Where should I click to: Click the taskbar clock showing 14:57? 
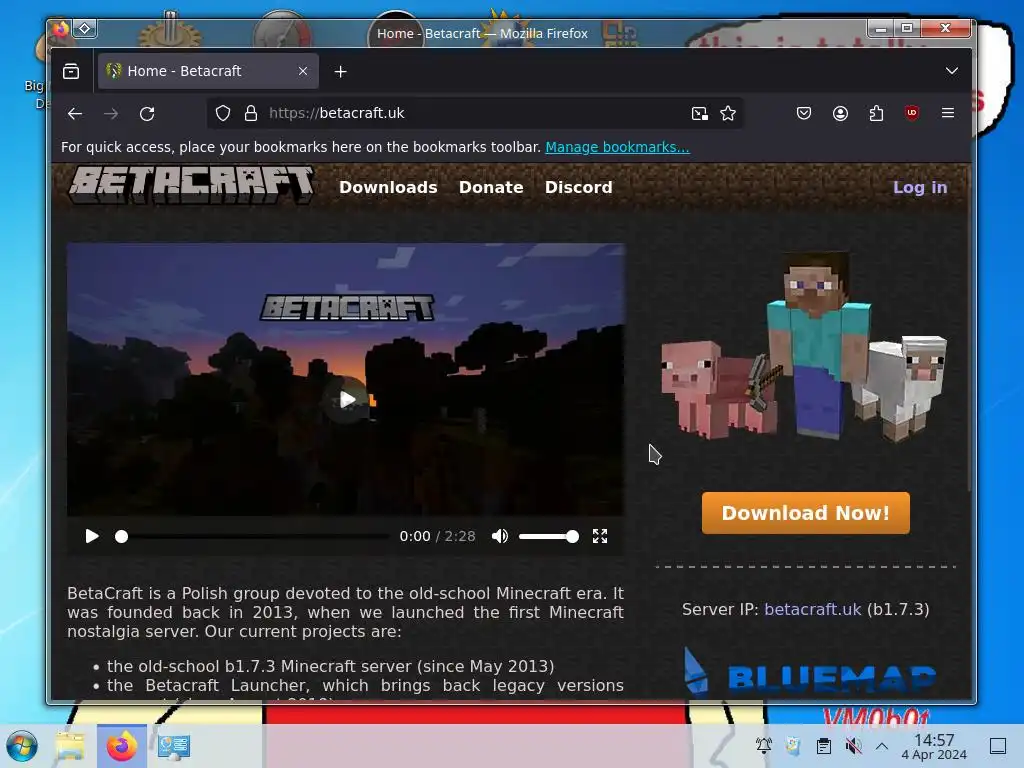click(x=934, y=746)
